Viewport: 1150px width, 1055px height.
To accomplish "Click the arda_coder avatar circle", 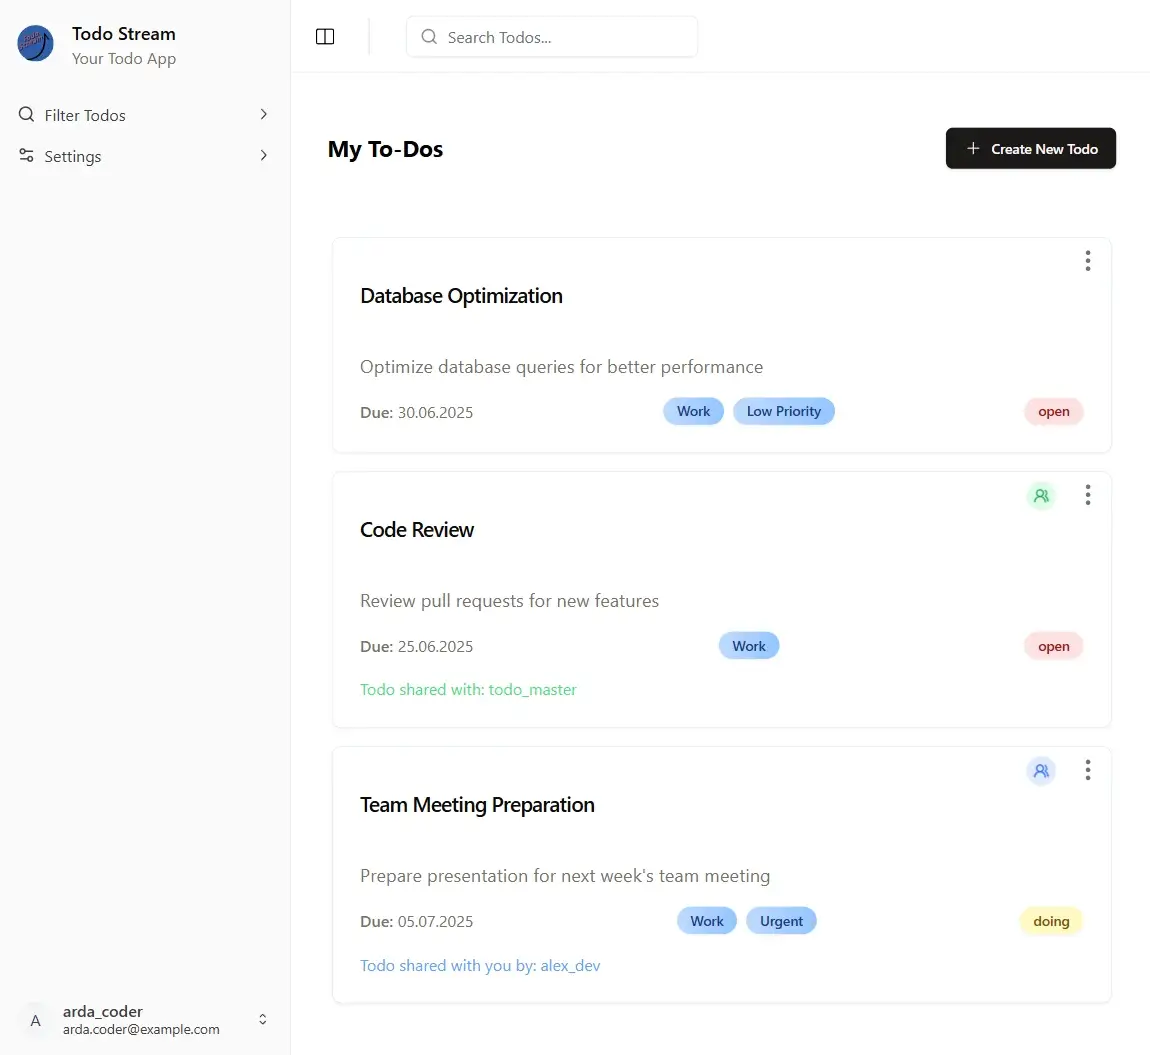I will pyautogui.click(x=36, y=1020).
